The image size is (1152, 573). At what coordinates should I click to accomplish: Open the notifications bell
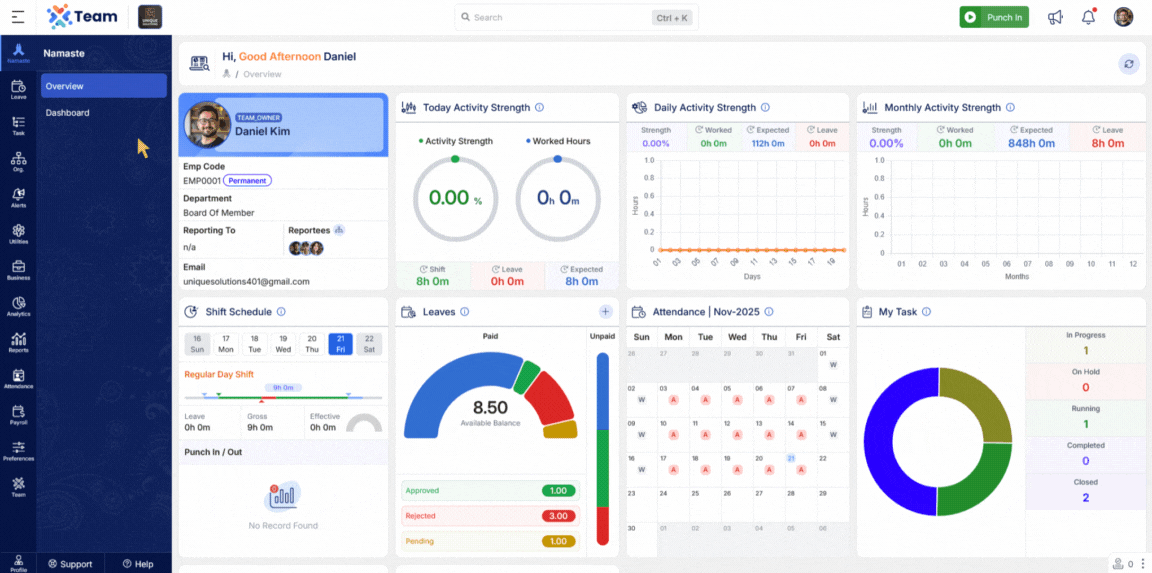point(1088,17)
